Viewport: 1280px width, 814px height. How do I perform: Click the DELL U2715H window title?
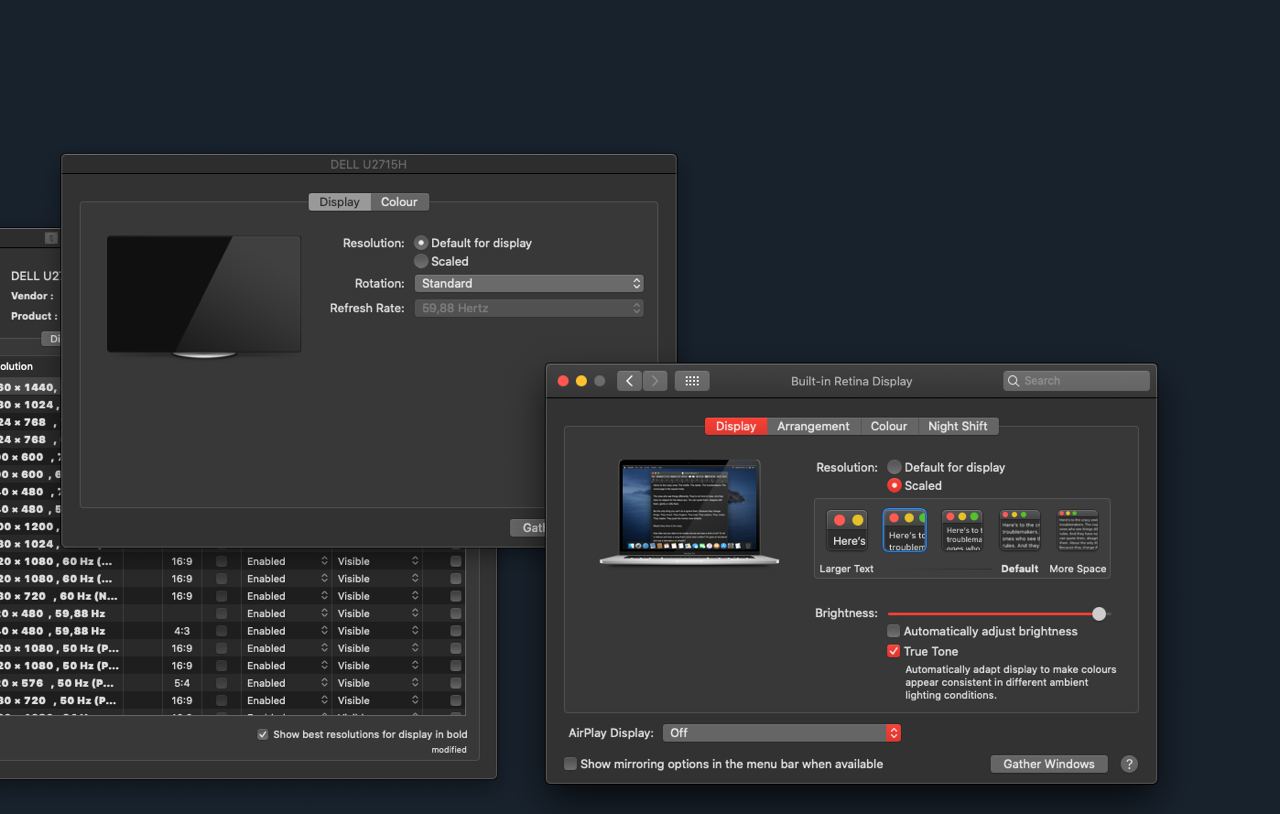(x=369, y=165)
